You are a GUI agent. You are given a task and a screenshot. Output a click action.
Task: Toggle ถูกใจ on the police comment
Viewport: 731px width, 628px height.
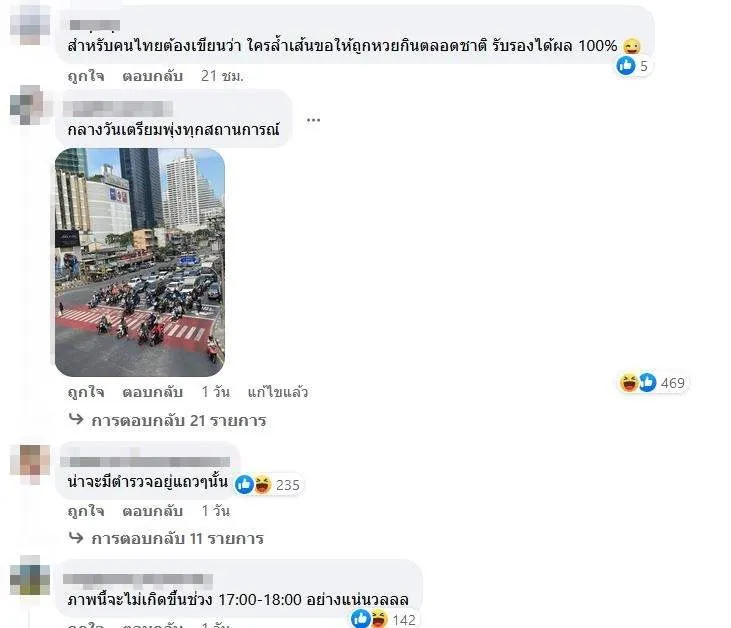pos(86,511)
